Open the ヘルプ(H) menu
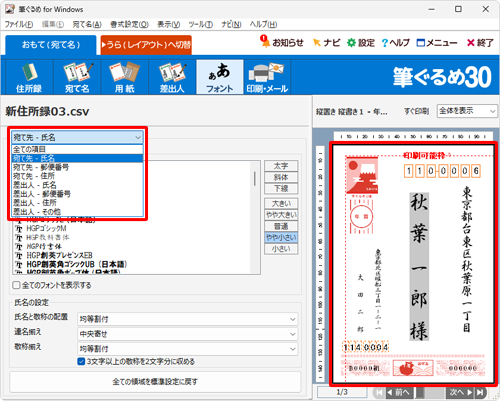 pyautogui.click(x=263, y=24)
